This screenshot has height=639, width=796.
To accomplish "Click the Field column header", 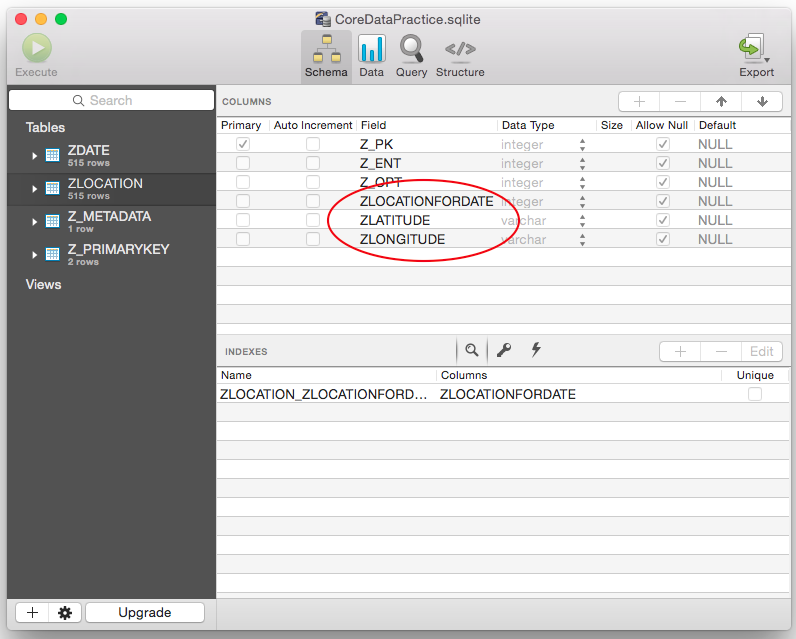I will point(374,125).
